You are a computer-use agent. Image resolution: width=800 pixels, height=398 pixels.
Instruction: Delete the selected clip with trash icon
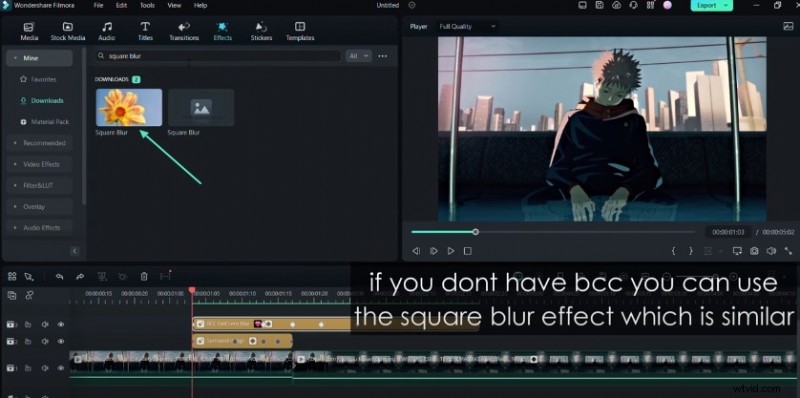pyautogui.click(x=144, y=277)
